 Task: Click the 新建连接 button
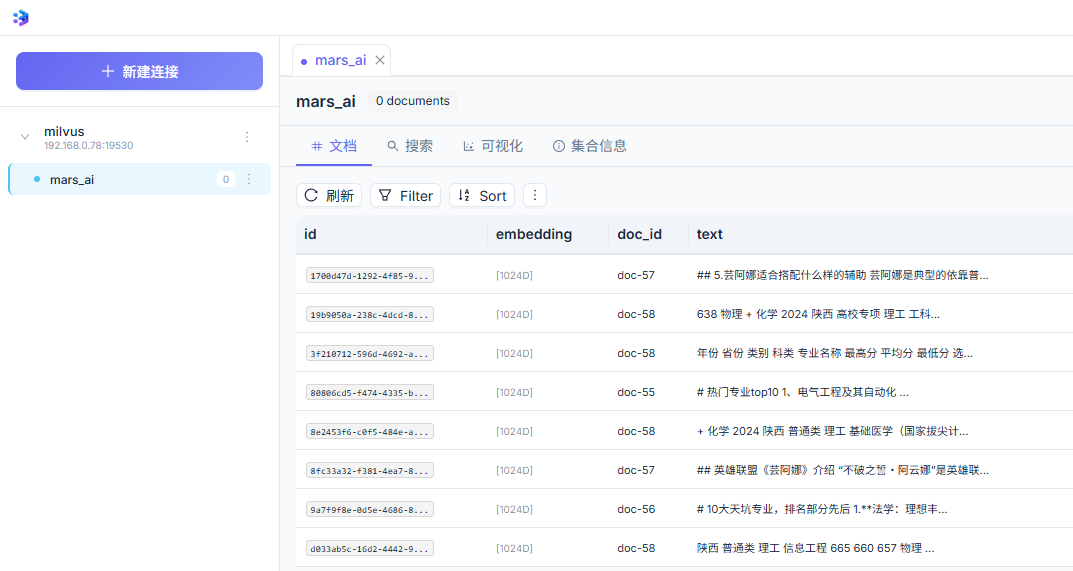pyautogui.click(x=140, y=71)
